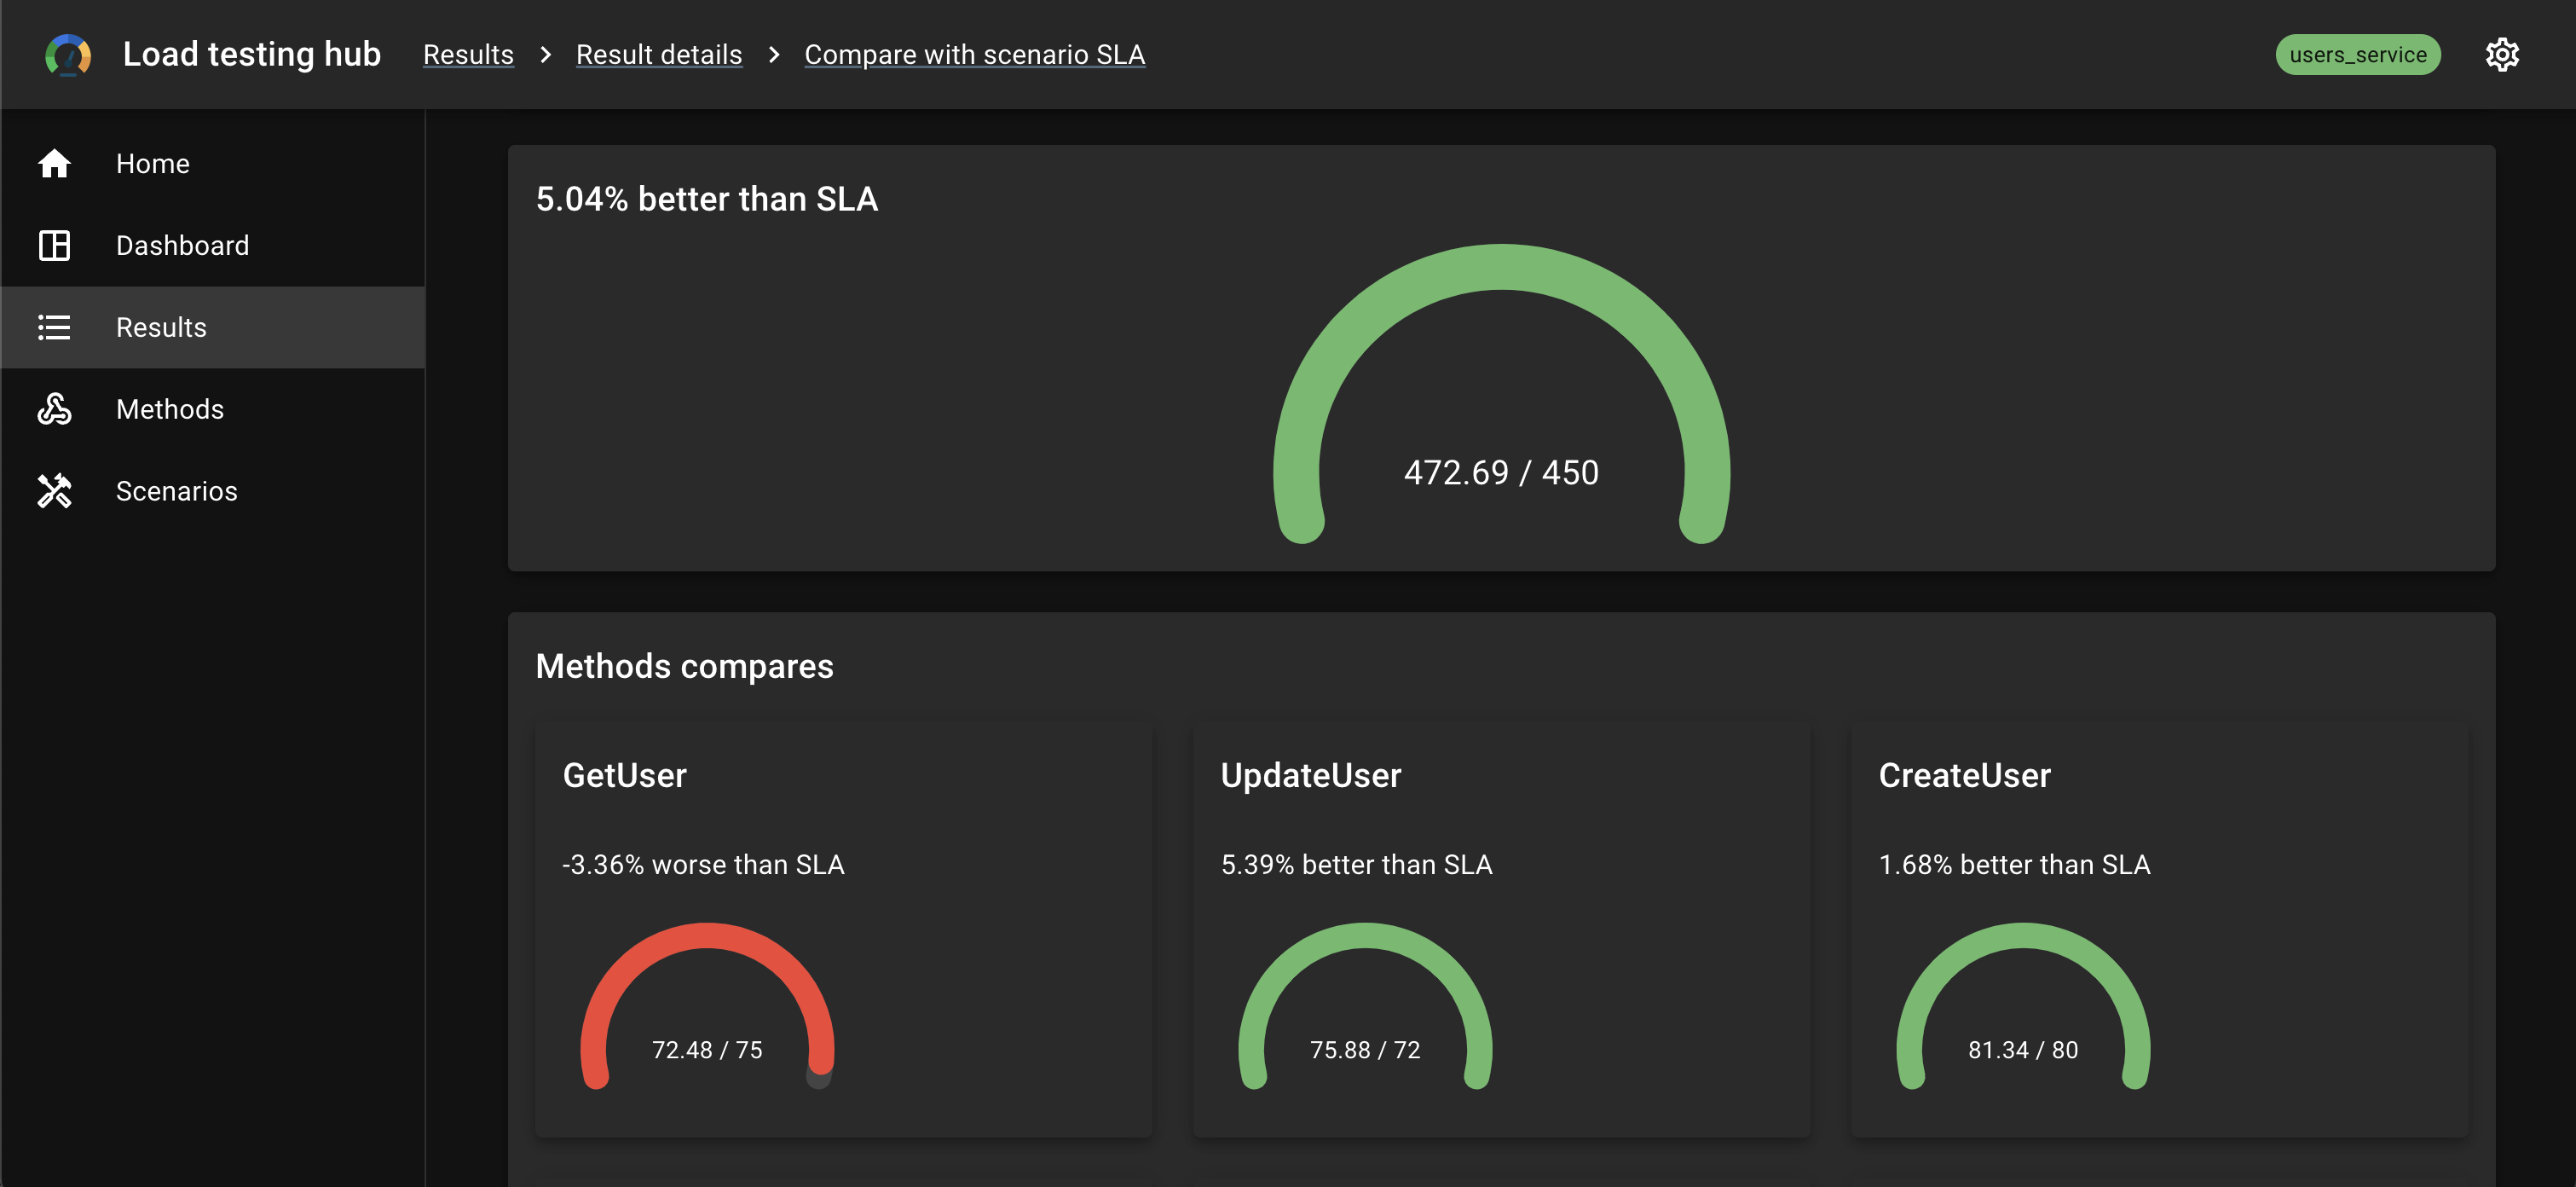Click the users_service project chip
The height and width of the screenshot is (1187, 2576).
click(2358, 55)
